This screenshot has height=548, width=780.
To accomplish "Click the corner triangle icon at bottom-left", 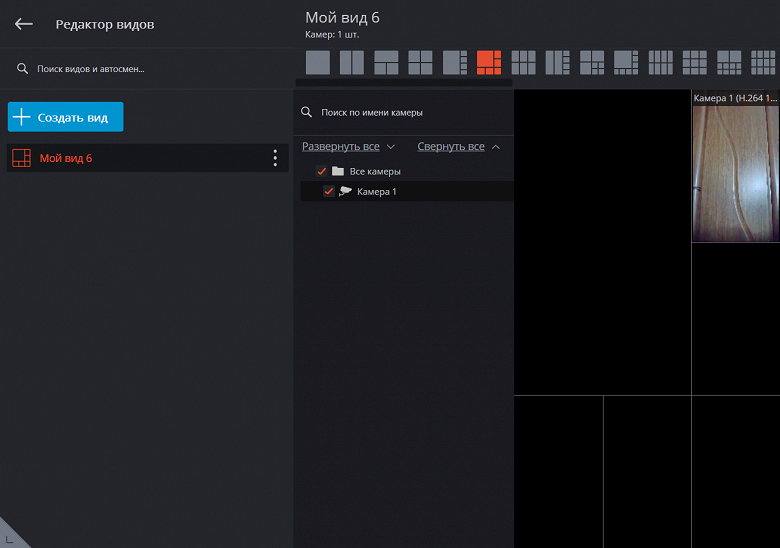I will pyautogui.click(x=10, y=537).
